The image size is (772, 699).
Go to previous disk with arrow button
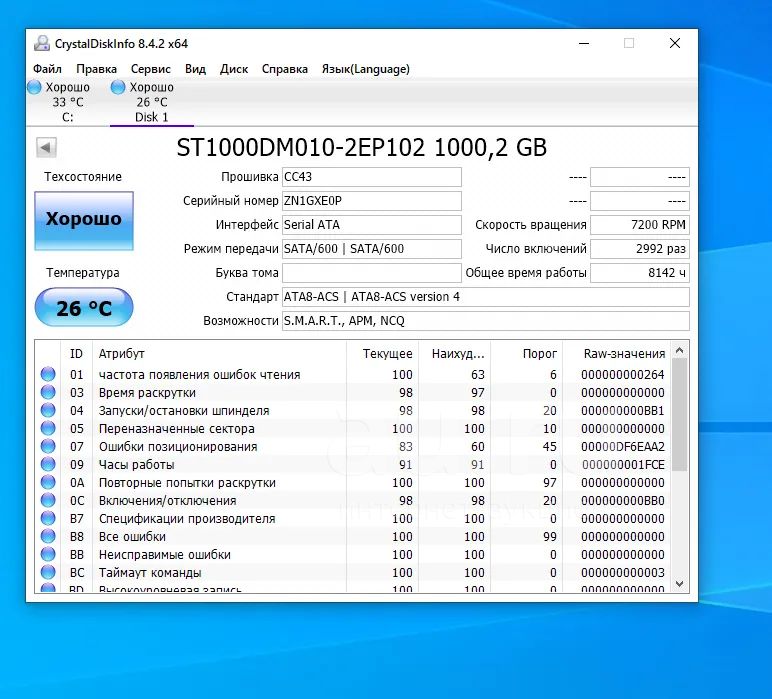[x=46, y=147]
